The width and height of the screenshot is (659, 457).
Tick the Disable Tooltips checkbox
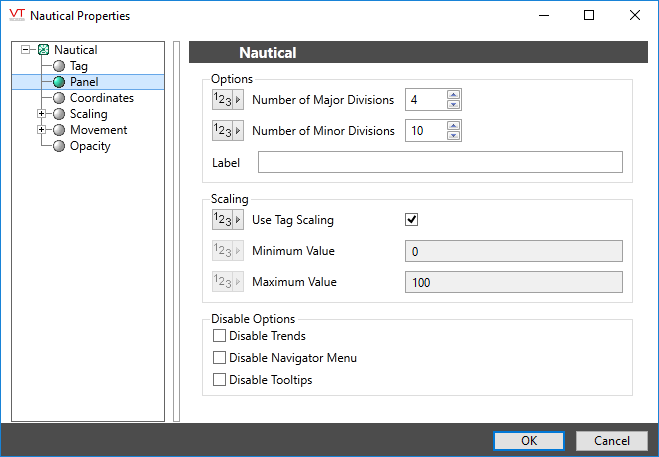(220, 380)
